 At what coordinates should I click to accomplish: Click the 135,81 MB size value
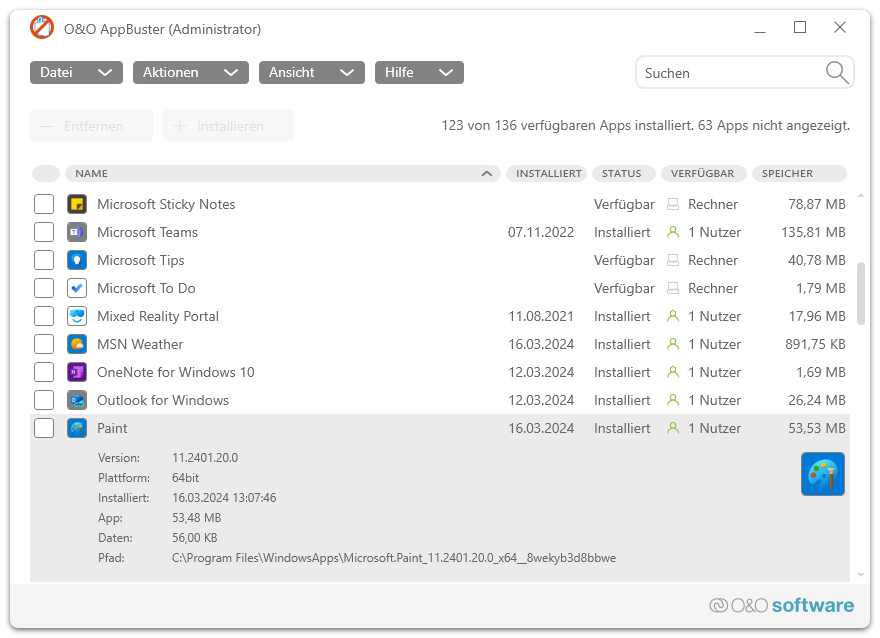click(813, 232)
